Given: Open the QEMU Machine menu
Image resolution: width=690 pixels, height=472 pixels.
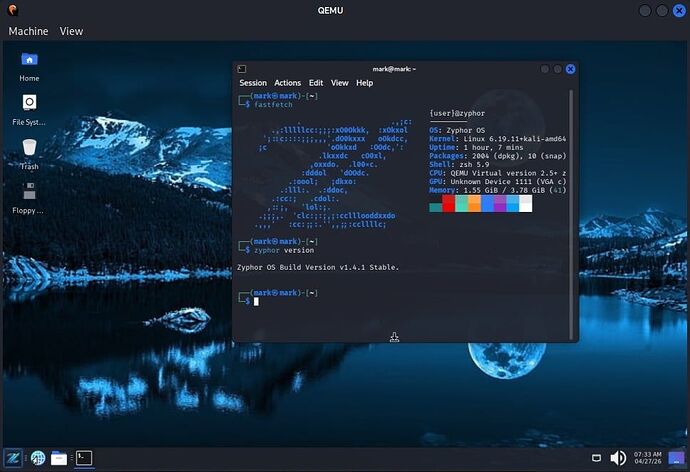Looking at the screenshot, I should point(28,31).
